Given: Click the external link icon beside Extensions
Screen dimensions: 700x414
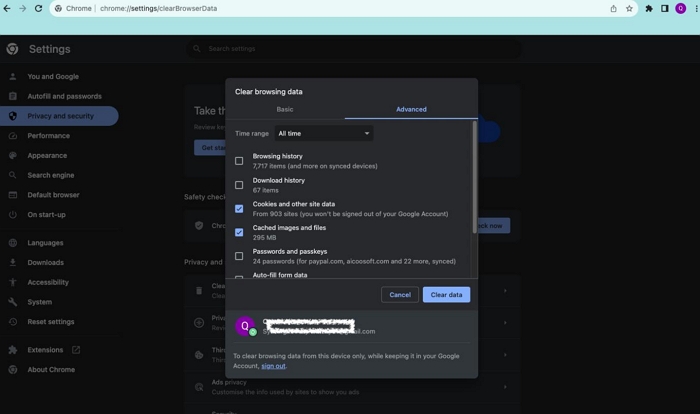Looking at the screenshot, I should [76, 350].
